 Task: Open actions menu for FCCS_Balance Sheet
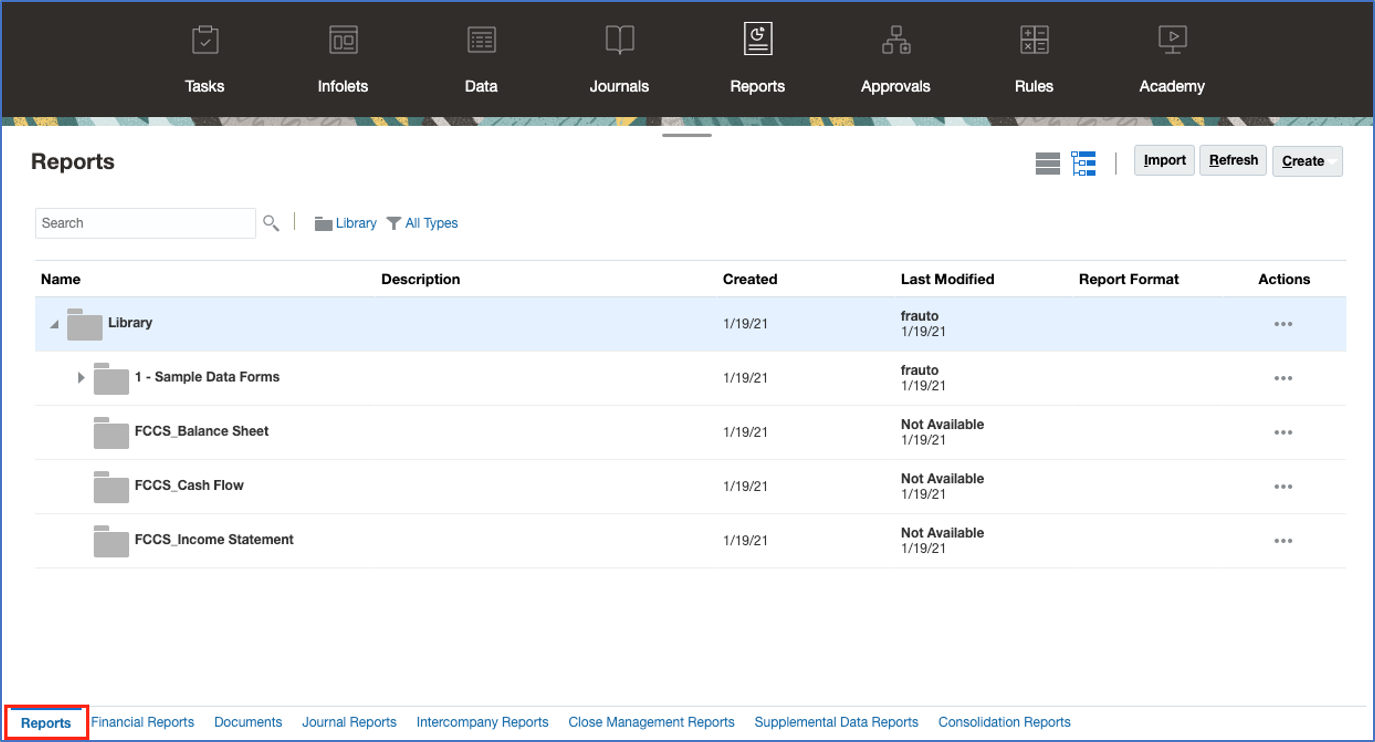tap(1283, 432)
